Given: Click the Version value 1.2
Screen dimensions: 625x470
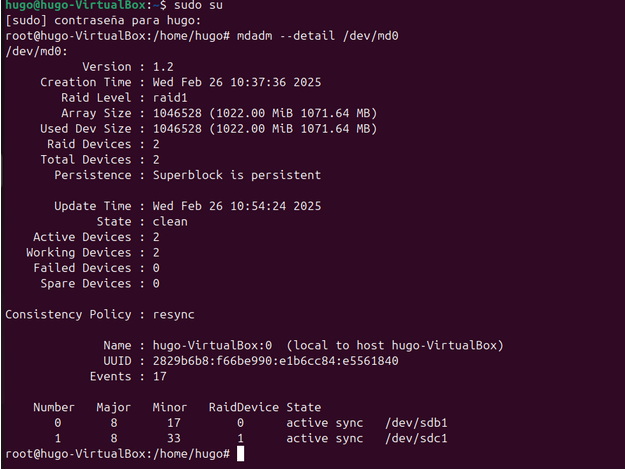Looking at the screenshot, I should coord(164,67).
